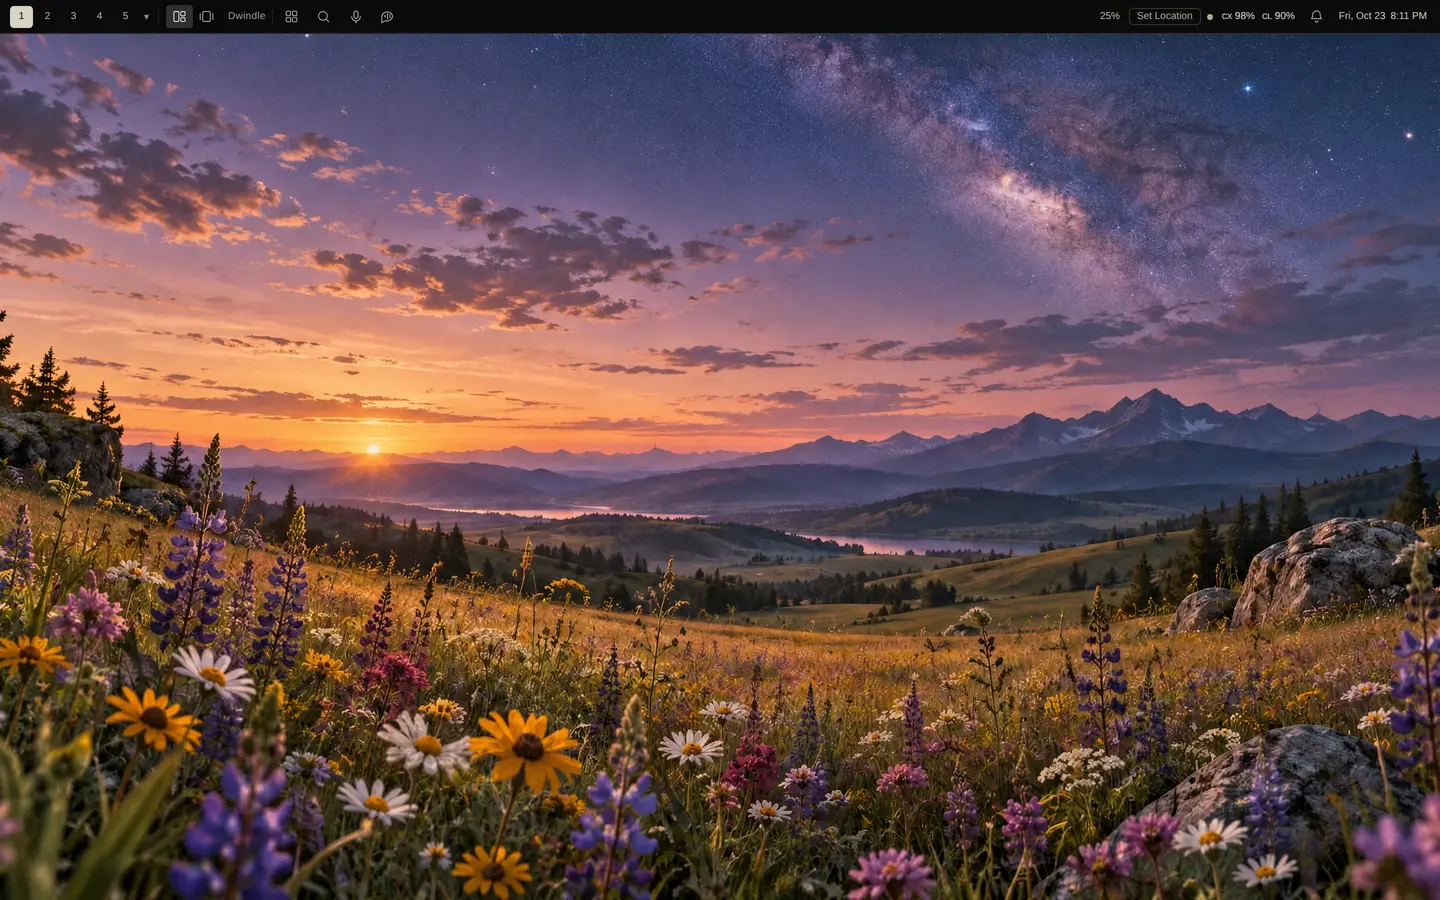Click the microphone icon
The image size is (1440, 900).
pos(355,16)
